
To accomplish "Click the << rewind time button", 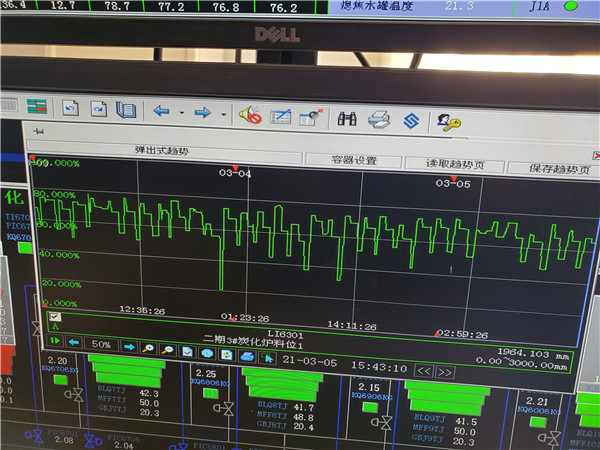I will click(424, 370).
